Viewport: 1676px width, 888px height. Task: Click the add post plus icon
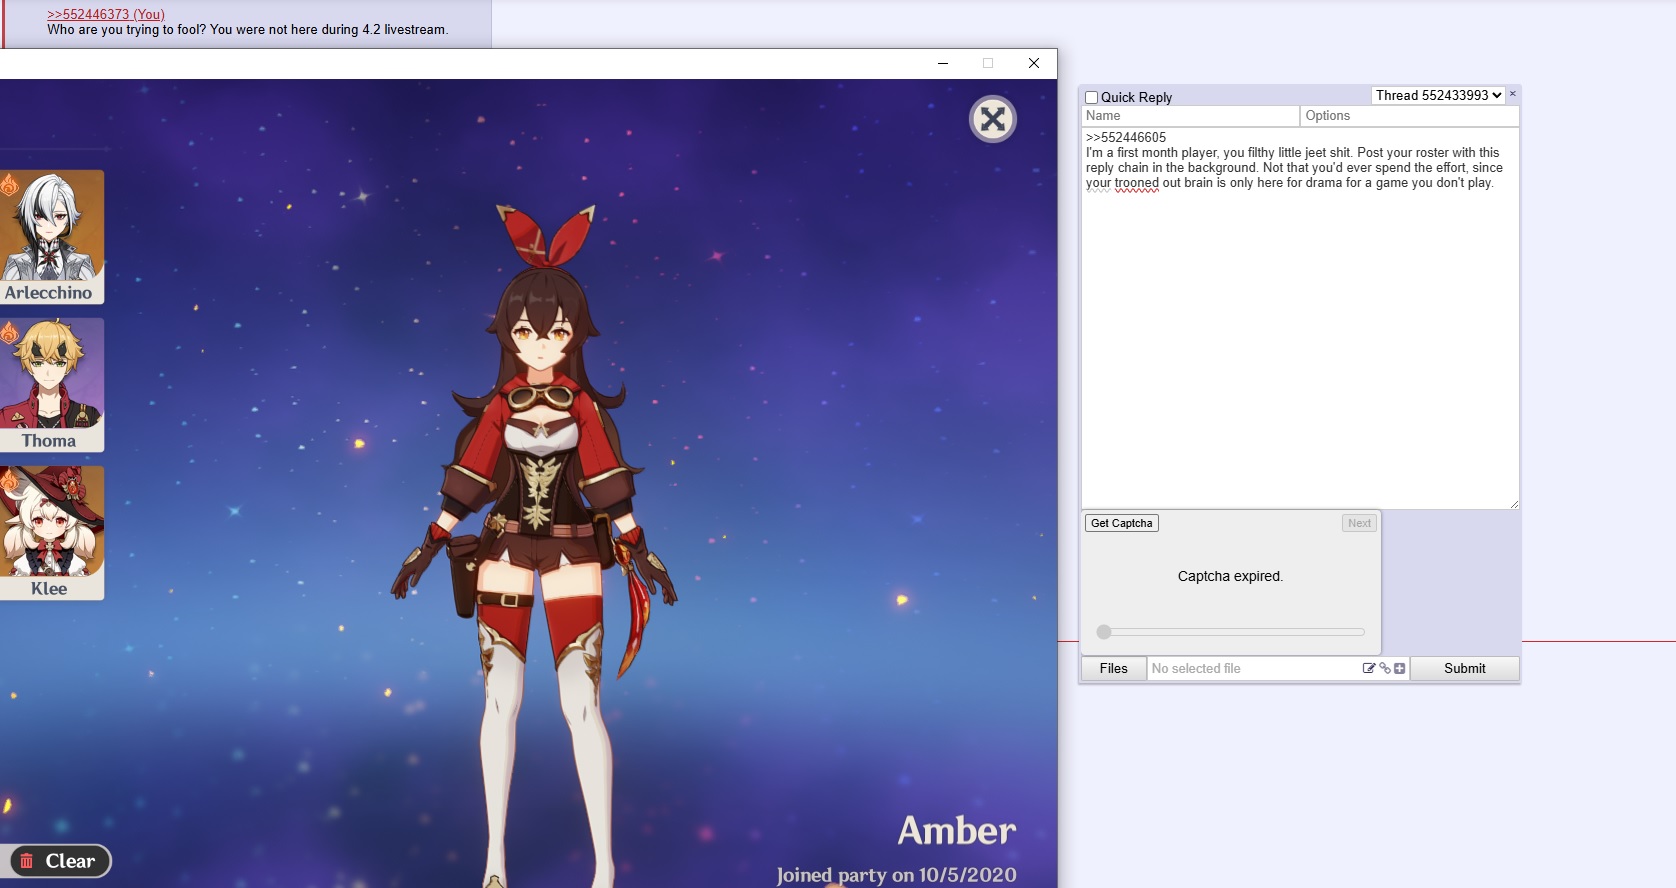(1400, 669)
